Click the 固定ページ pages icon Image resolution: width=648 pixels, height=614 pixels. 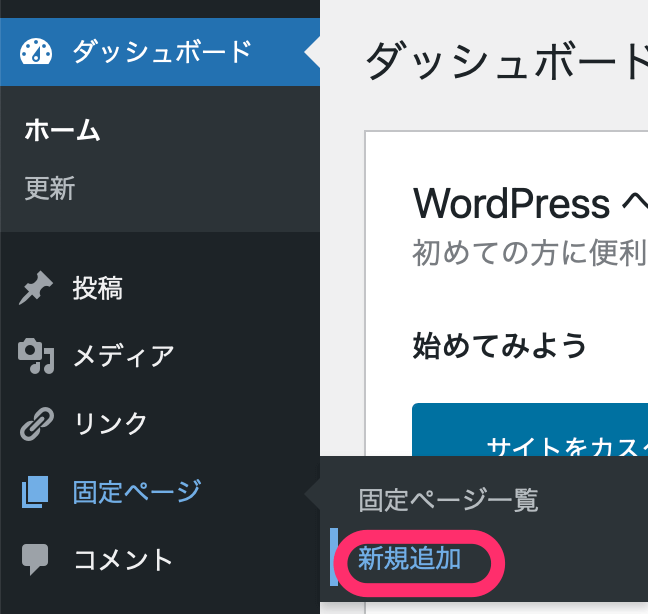pos(35,492)
